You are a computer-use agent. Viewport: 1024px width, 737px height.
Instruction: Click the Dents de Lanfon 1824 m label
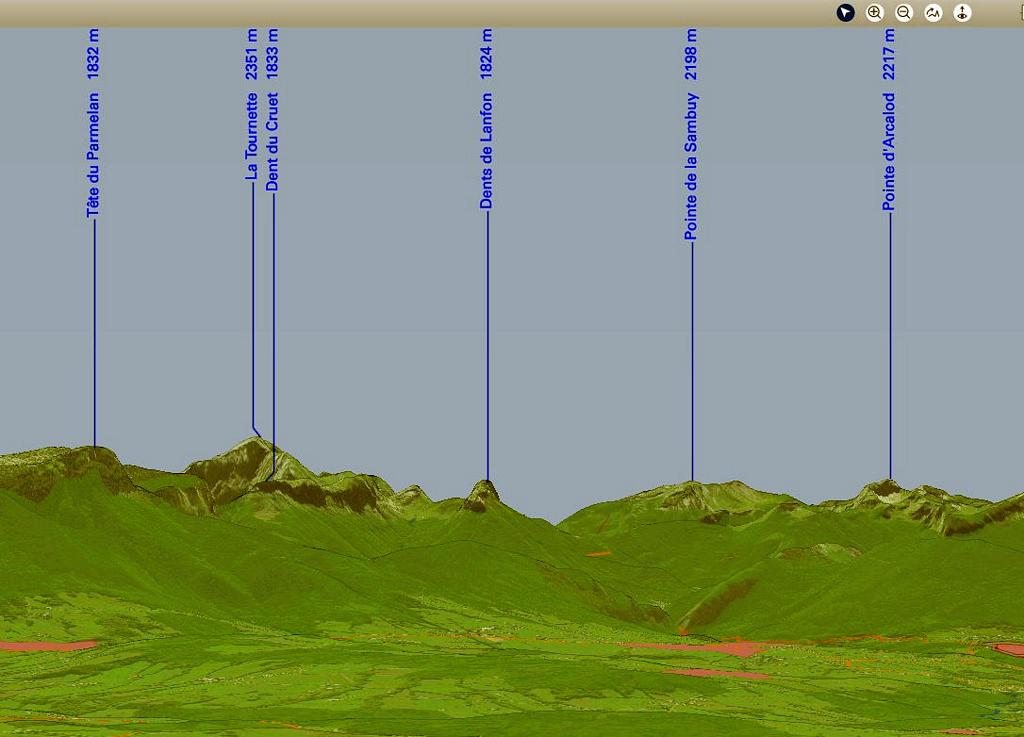click(x=487, y=119)
